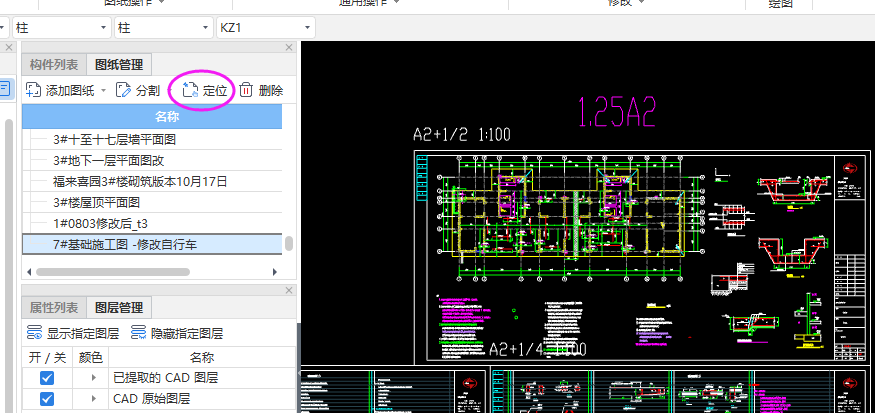This screenshot has height=413, width=875.
Task: Click the 分割 split drawing button
Action: click(138, 90)
